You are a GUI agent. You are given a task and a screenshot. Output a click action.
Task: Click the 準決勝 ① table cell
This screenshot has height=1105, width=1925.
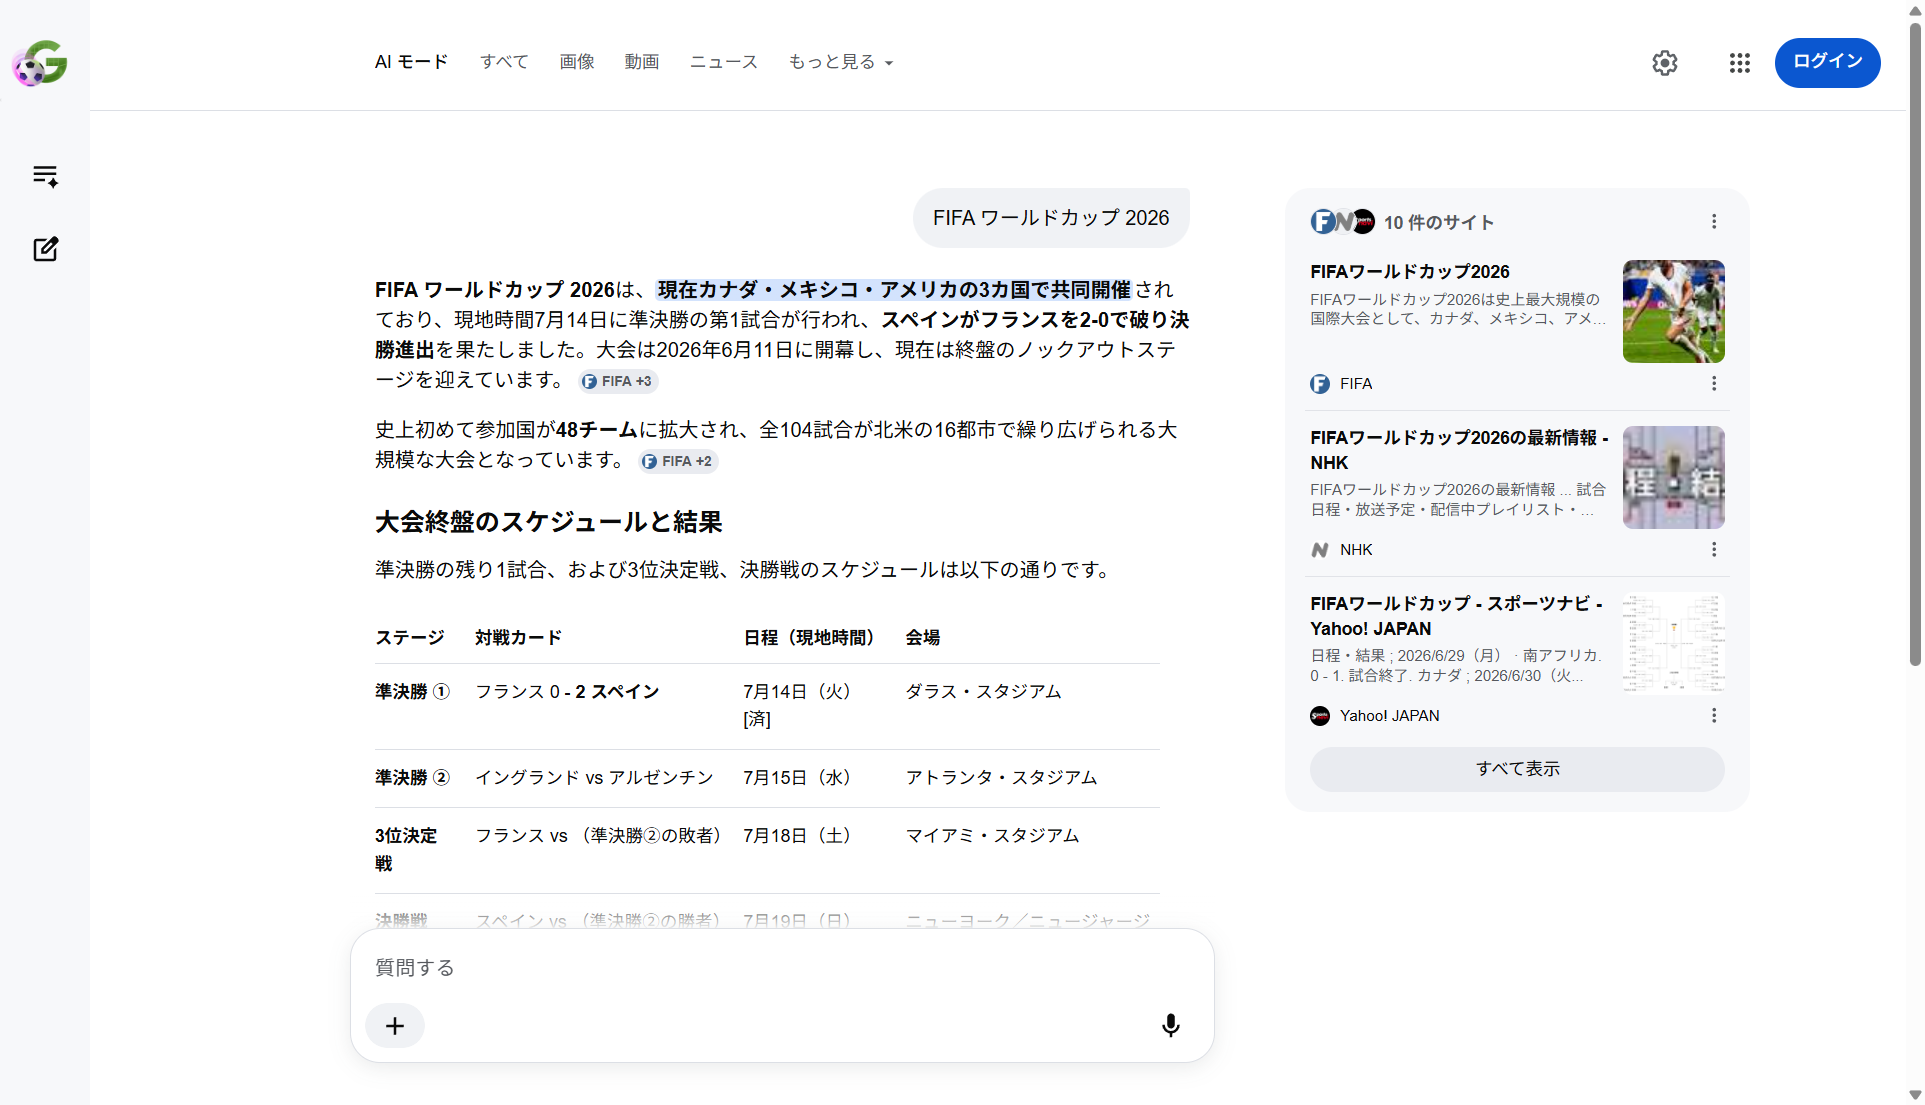pos(412,692)
